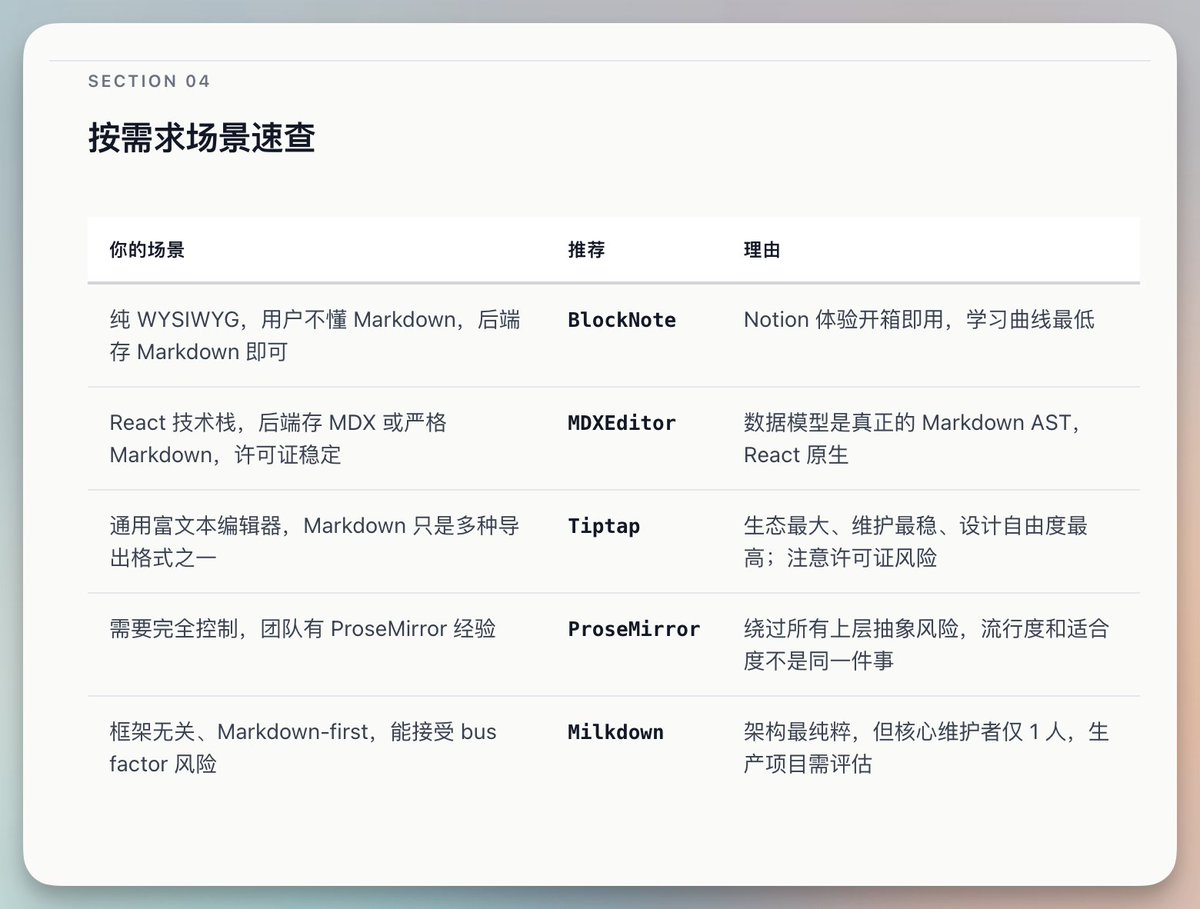This screenshot has width=1200, height=909.
Task: Click reason text 'Notion 体验开箱即用，学习曲线最低'
Action: (919, 320)
